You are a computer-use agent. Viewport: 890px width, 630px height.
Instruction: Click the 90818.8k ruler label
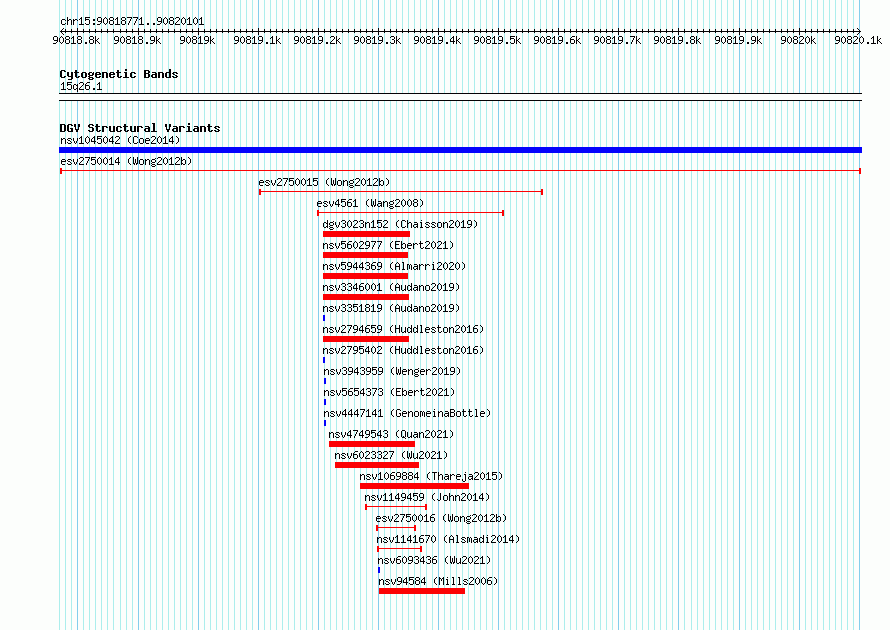pyautogui.click(x=76, y=40)
